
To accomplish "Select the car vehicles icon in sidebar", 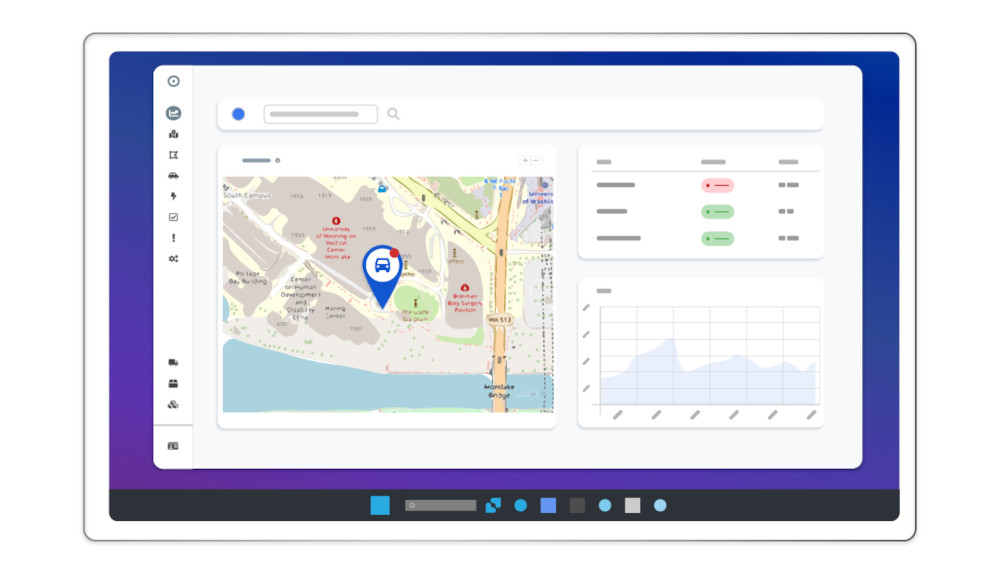I will coord(173,176).
